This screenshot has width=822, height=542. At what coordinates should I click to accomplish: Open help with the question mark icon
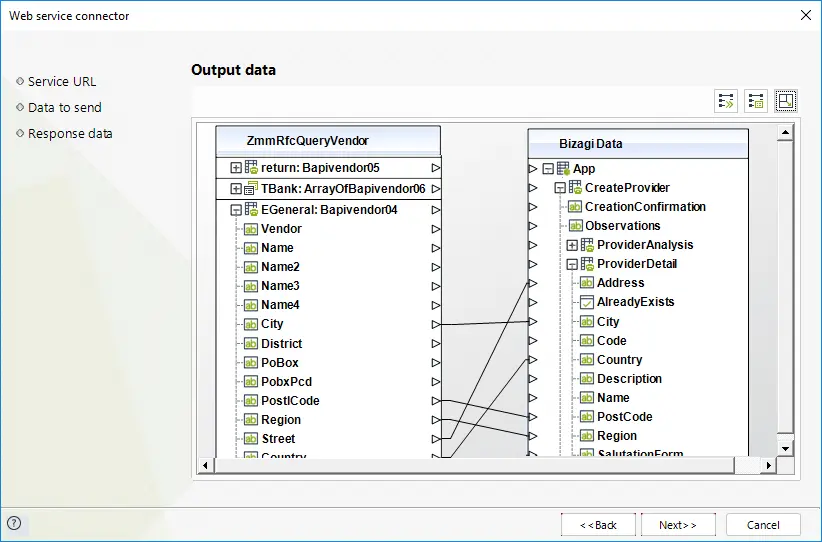[x=14, y=523]
